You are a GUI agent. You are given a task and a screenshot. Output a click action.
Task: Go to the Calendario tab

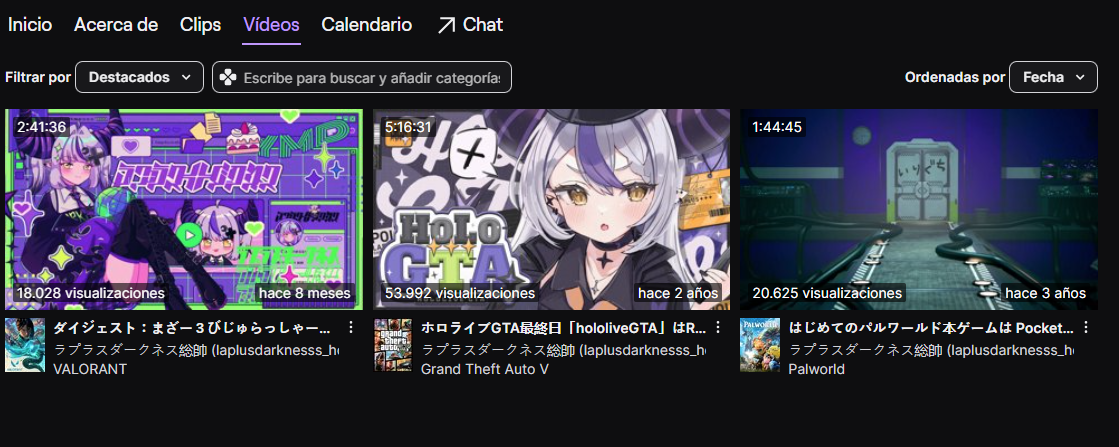[x=367, y=24]
